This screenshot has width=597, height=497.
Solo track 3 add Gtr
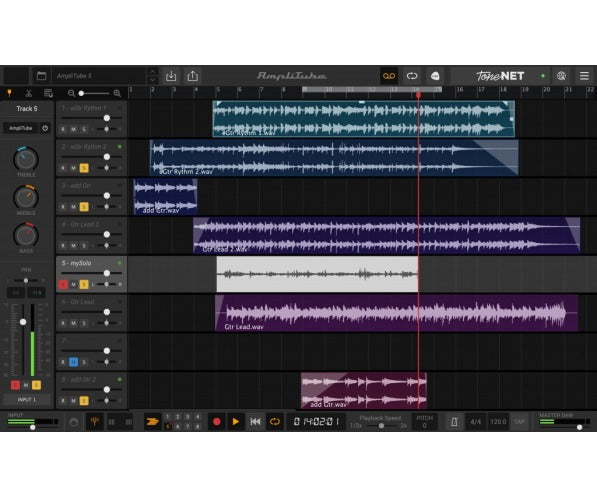[x=84, y=207]
